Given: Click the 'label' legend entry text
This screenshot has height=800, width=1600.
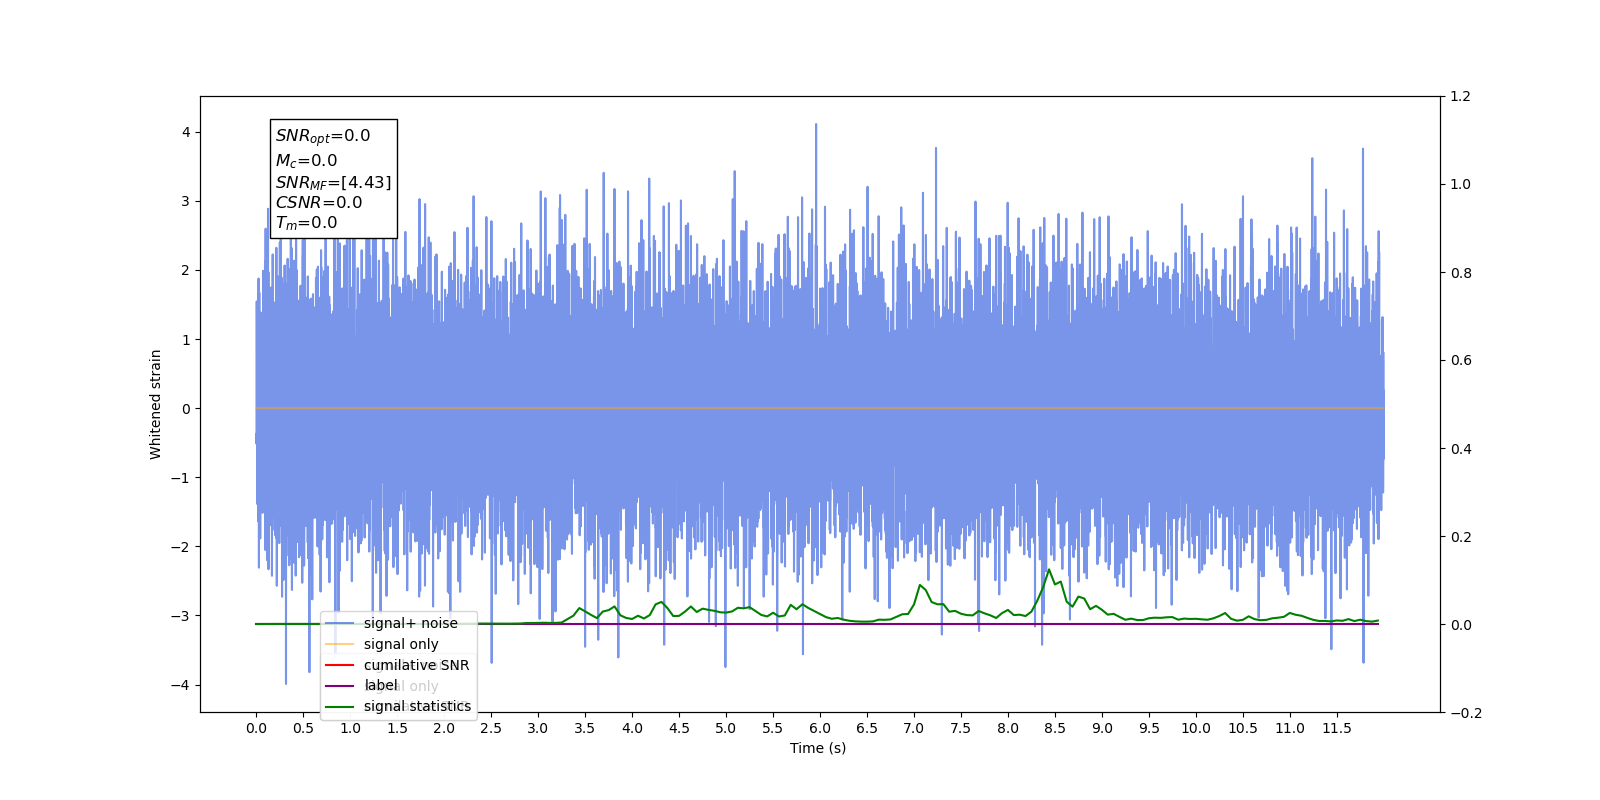Looking at the screenshot, I should 380,685.
